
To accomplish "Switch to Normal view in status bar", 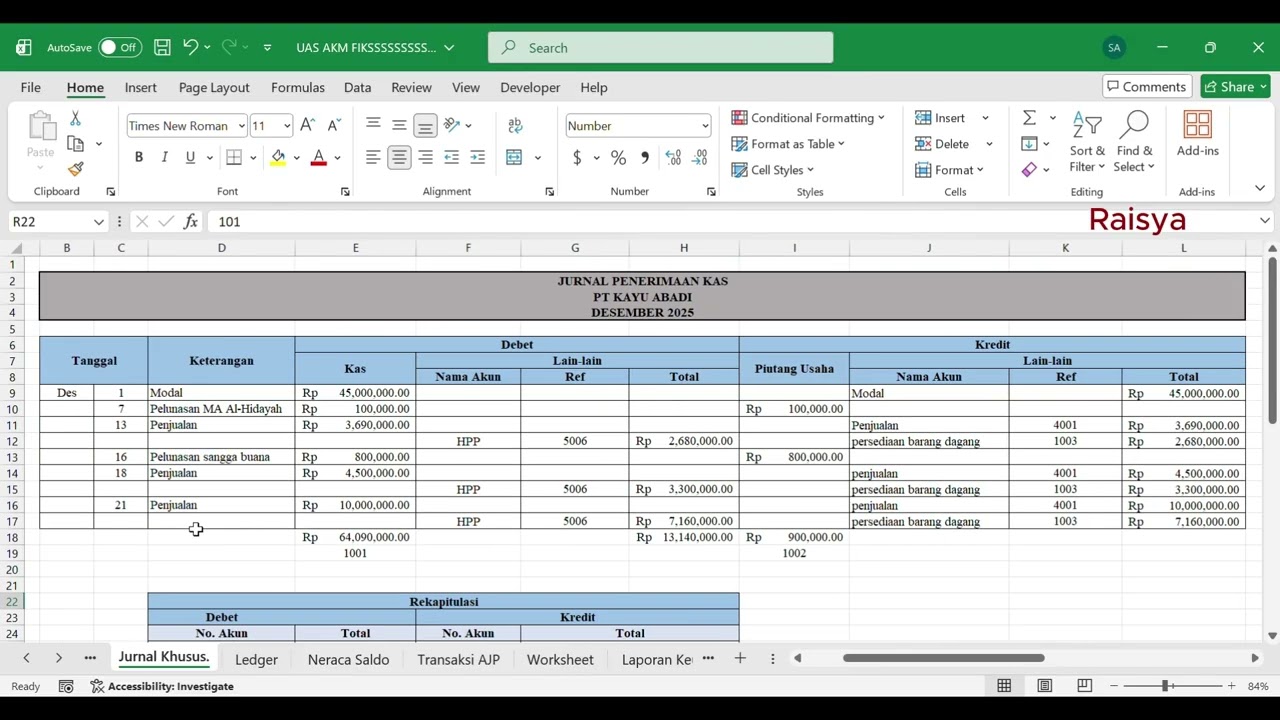I will (1004, 686).
